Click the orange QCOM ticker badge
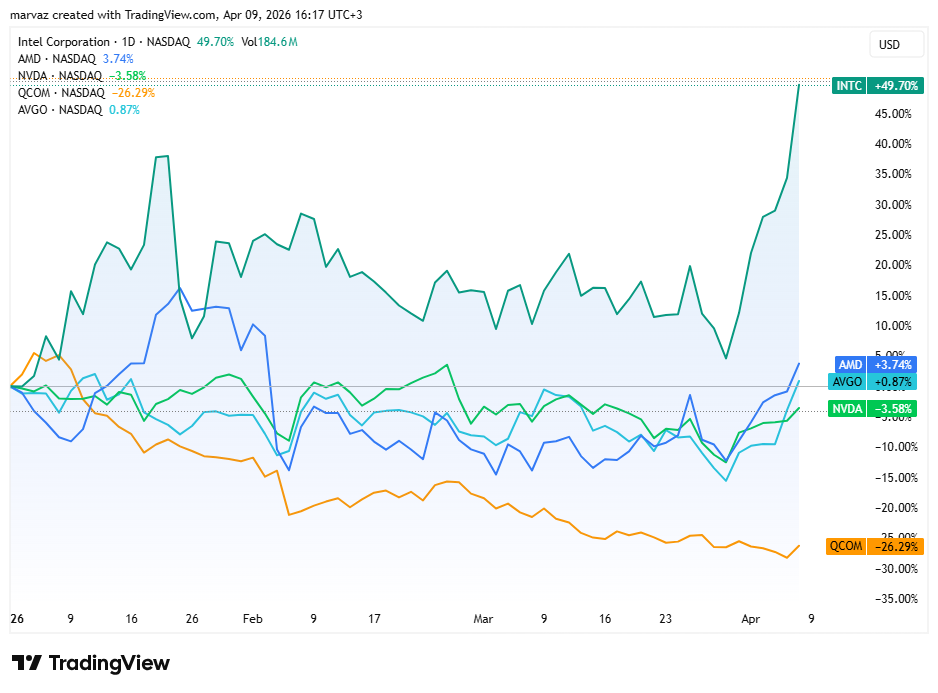This screenshot has width=938, height=693. [x=846, y=546]
